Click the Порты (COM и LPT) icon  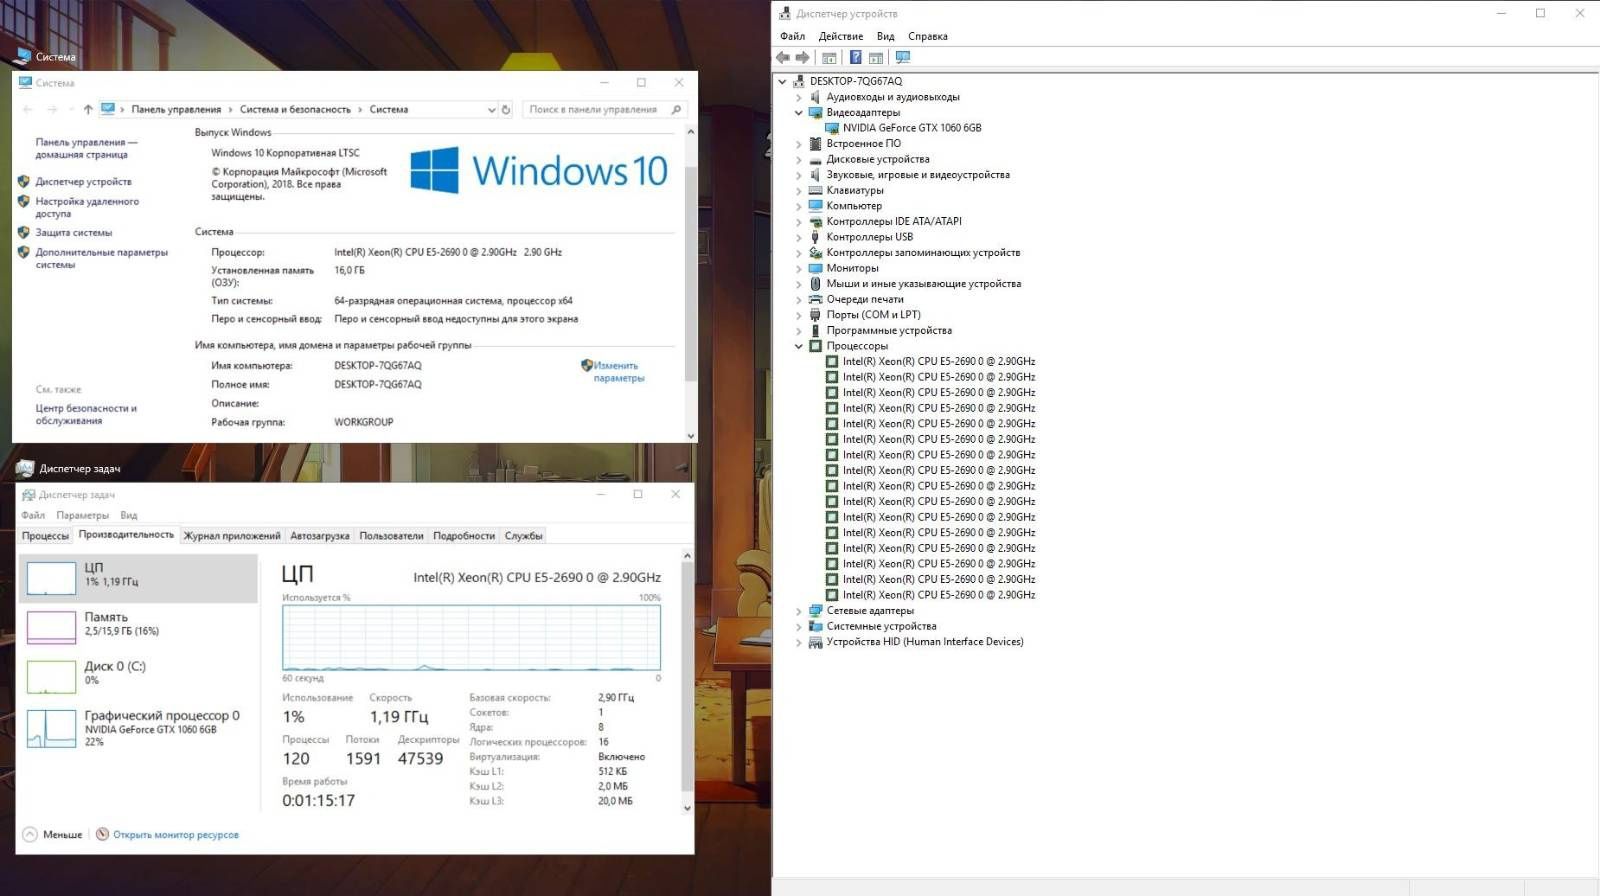[x=815, y=315]
